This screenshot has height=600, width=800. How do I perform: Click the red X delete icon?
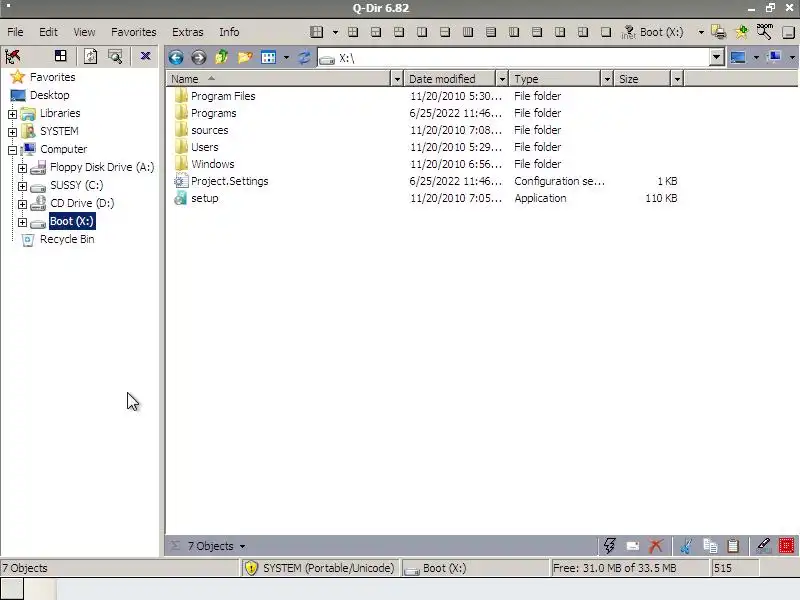tap(656, 546)
